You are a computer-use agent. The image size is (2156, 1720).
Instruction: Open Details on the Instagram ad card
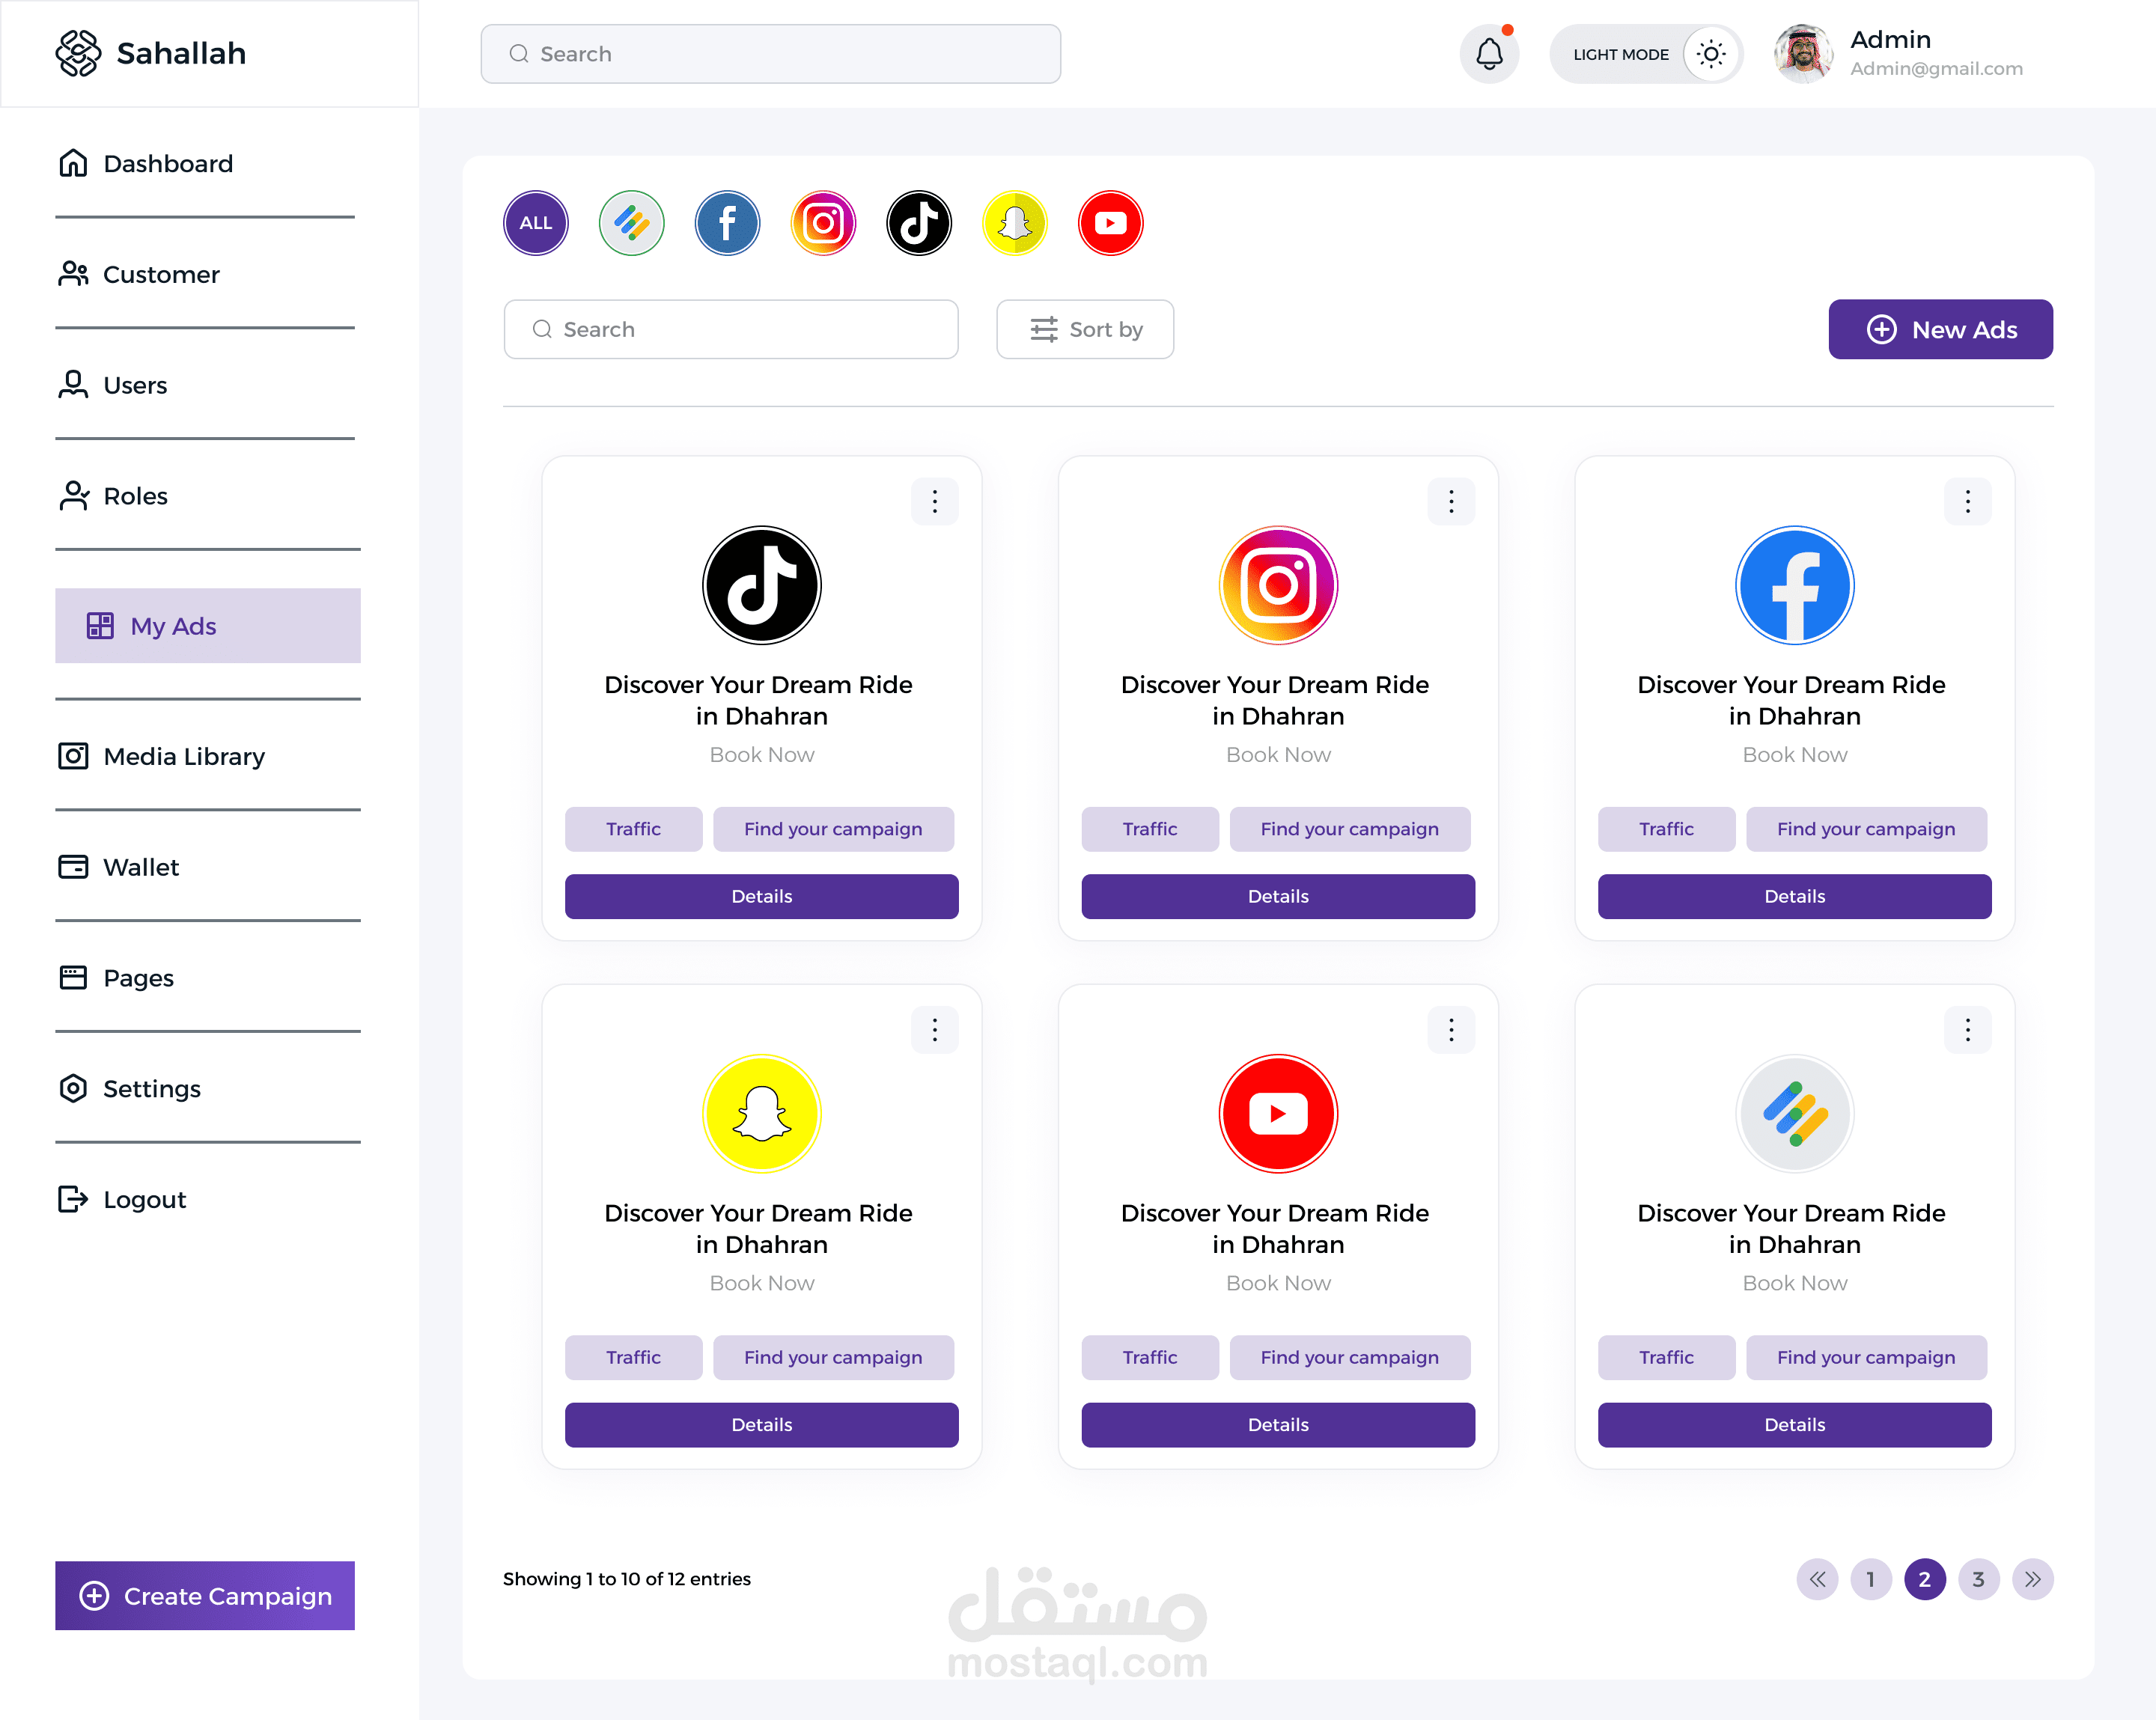click(1278, 896)
